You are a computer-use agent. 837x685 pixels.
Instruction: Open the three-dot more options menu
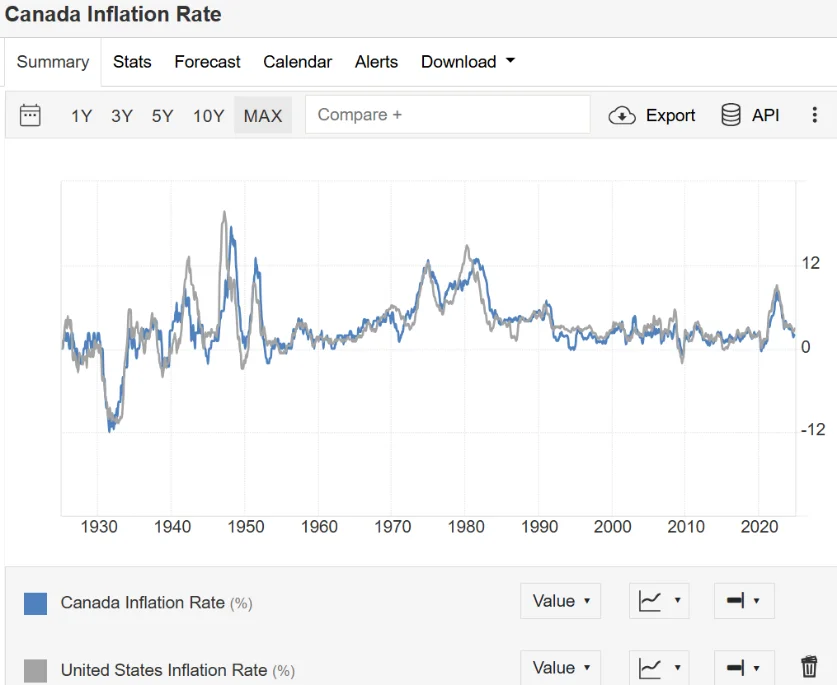[814, 115]
